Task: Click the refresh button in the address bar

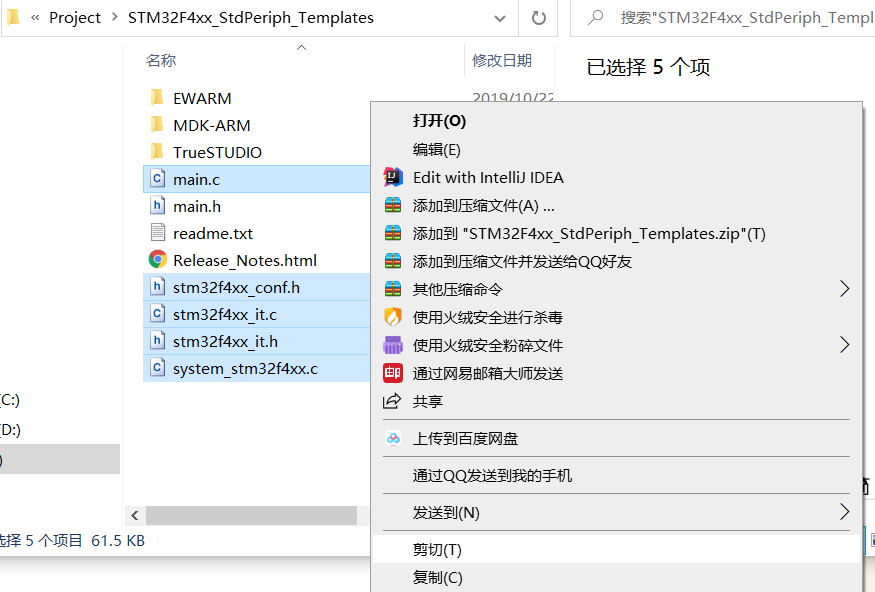Action: coord(539,18)
